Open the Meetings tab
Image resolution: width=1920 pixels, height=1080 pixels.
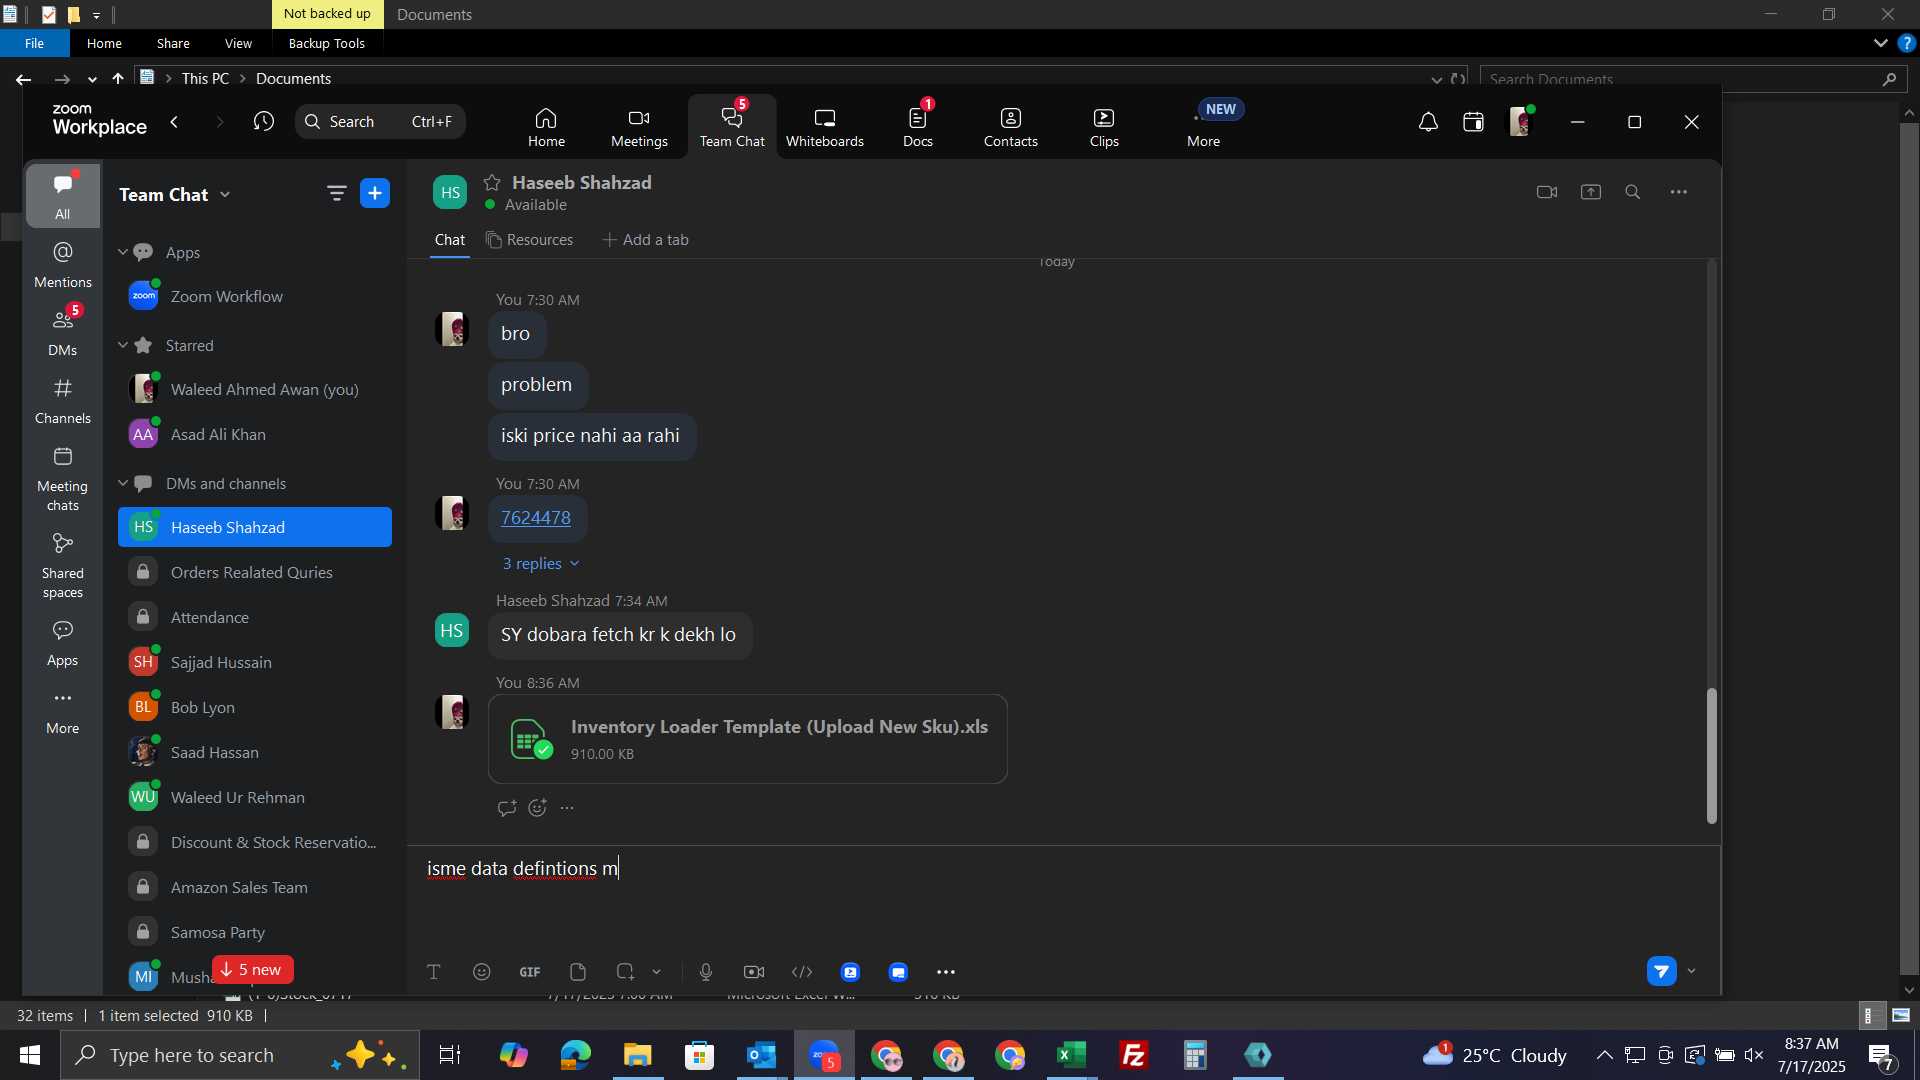point(639,128)
